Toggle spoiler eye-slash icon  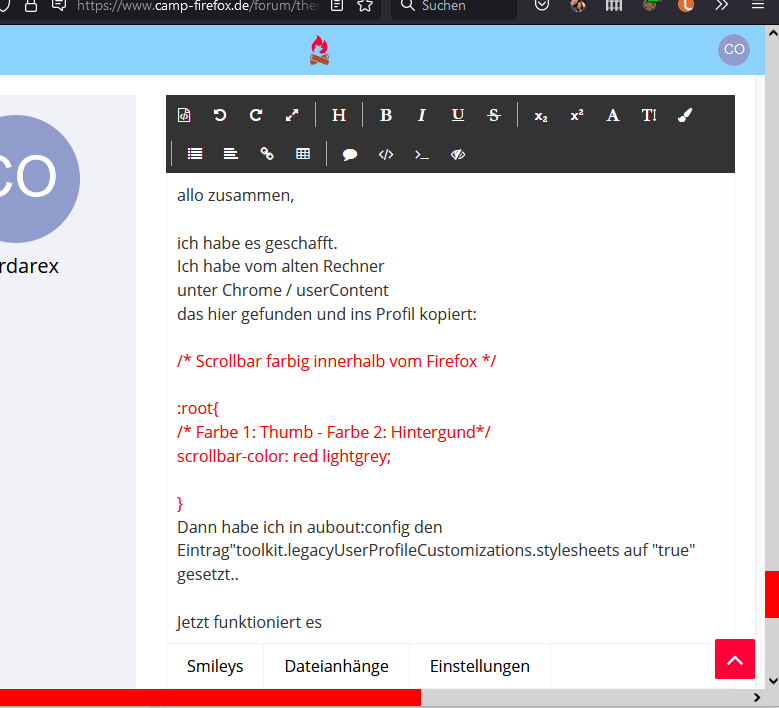pos(458,154)
